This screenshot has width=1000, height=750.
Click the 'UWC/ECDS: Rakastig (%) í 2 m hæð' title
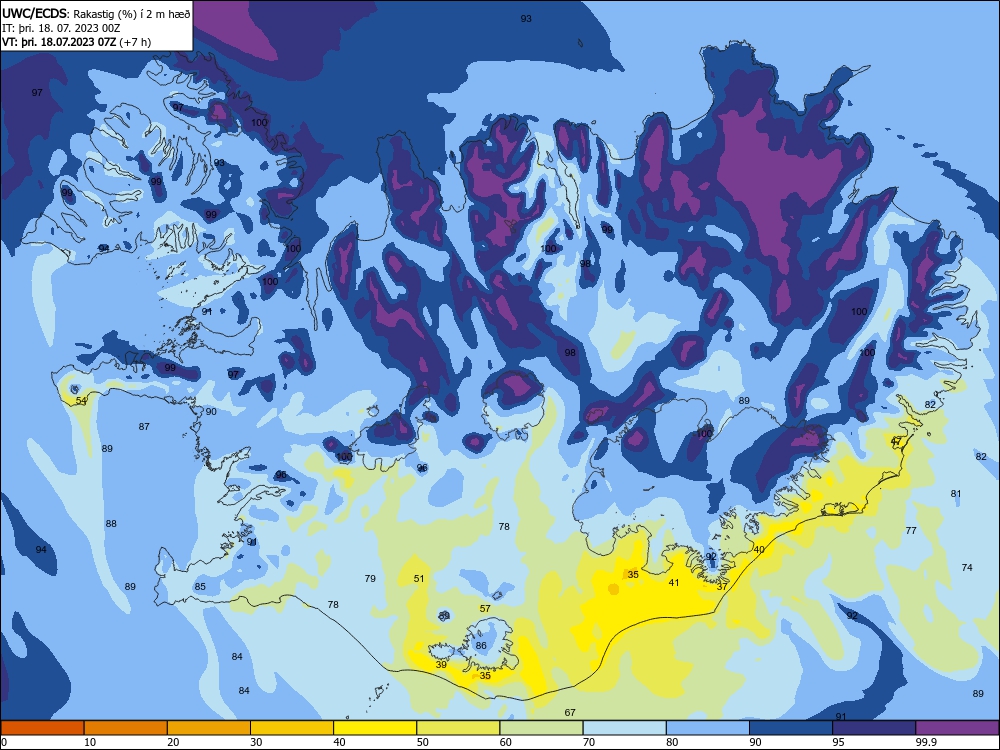(96, 13)
